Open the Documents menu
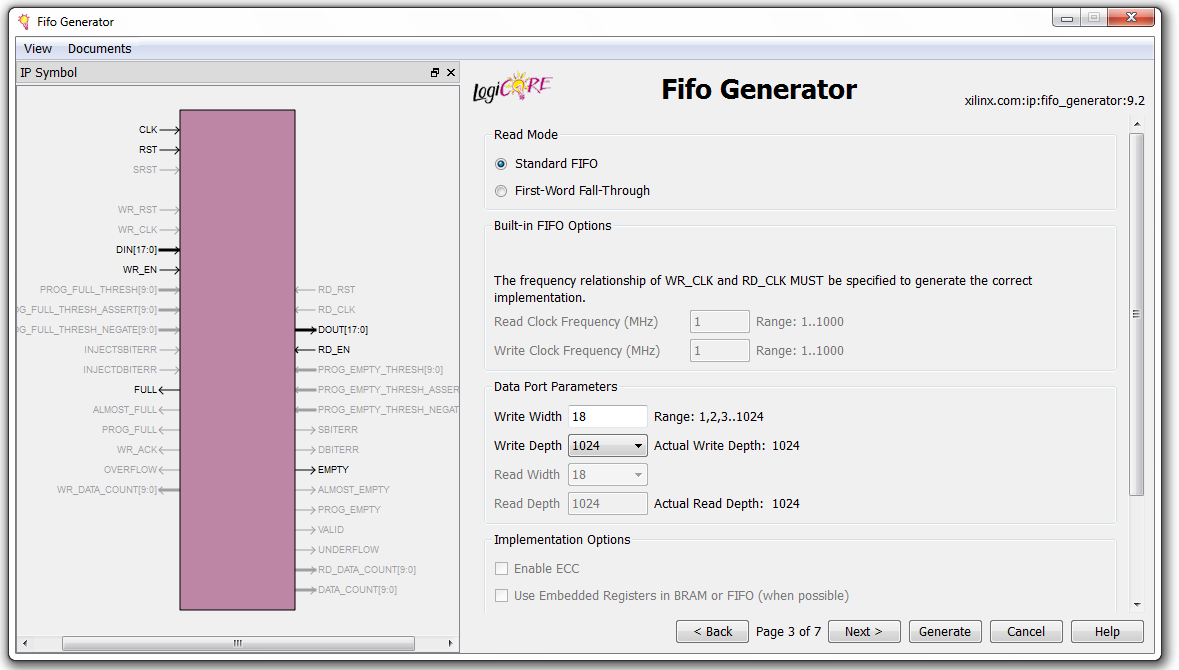The width and height of the screenshot is (1179, 670). click(x=99, y=49)
